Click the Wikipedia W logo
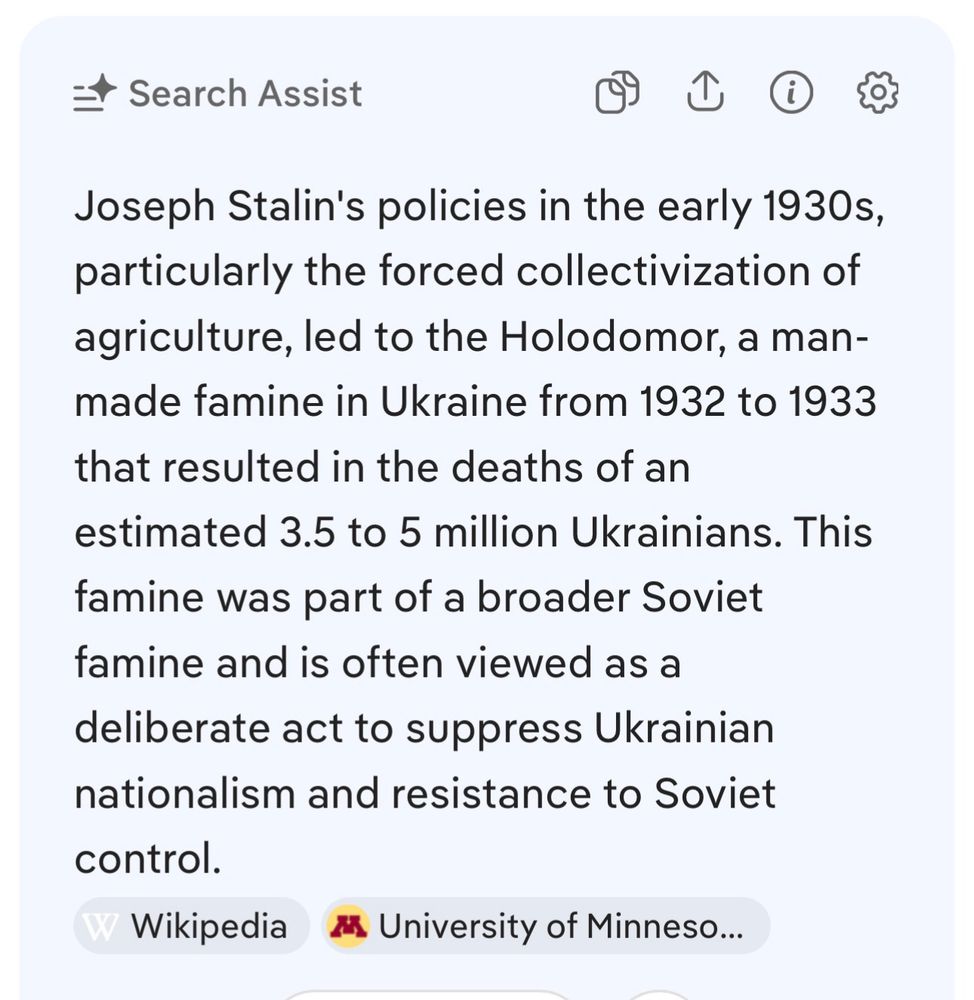This screenshot has height=1000, width=974. pyautogui.click(x=101, y=926)
